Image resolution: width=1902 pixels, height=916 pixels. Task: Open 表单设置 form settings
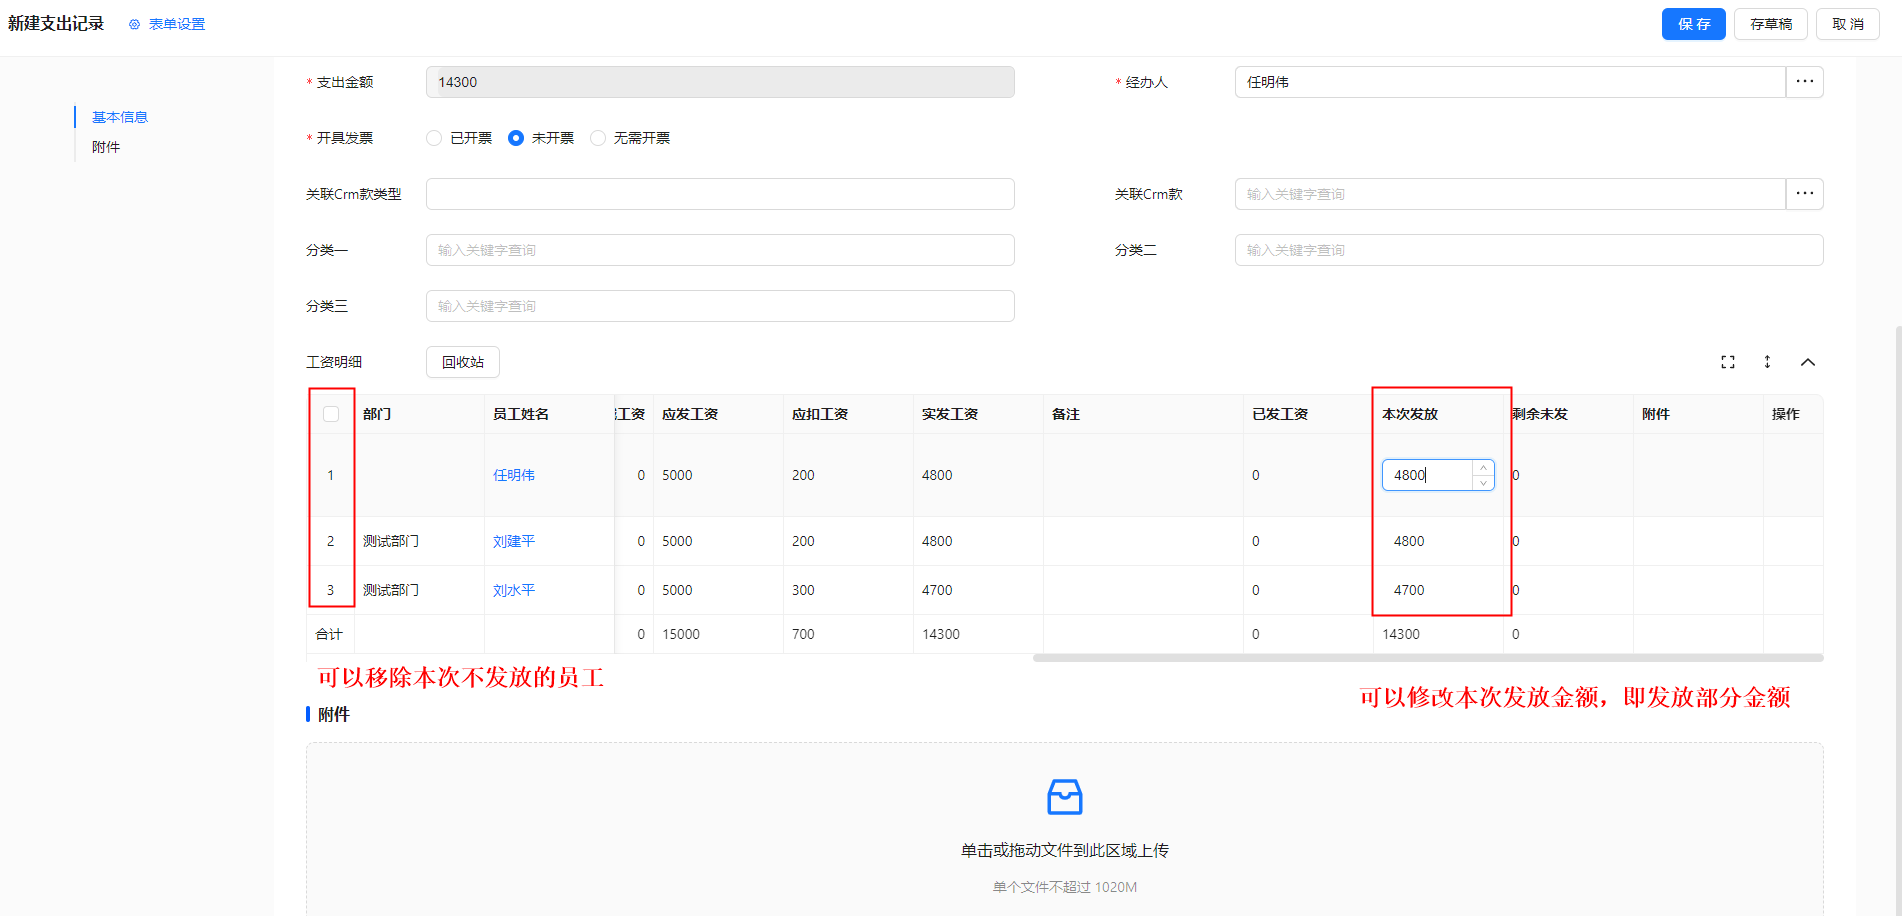pos(167,24)
